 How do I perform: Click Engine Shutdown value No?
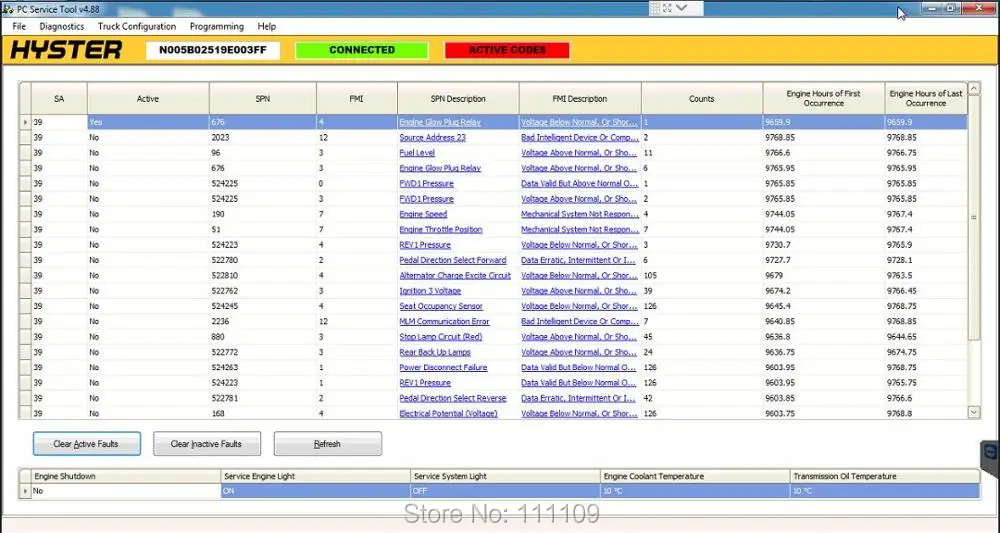(x=126, y=491)
